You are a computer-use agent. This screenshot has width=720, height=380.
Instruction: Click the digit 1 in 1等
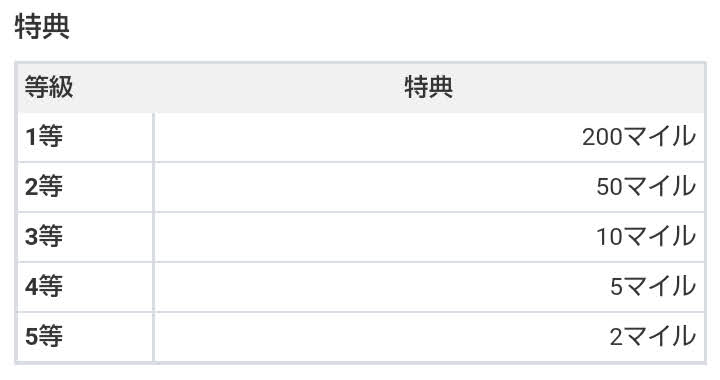31,137
